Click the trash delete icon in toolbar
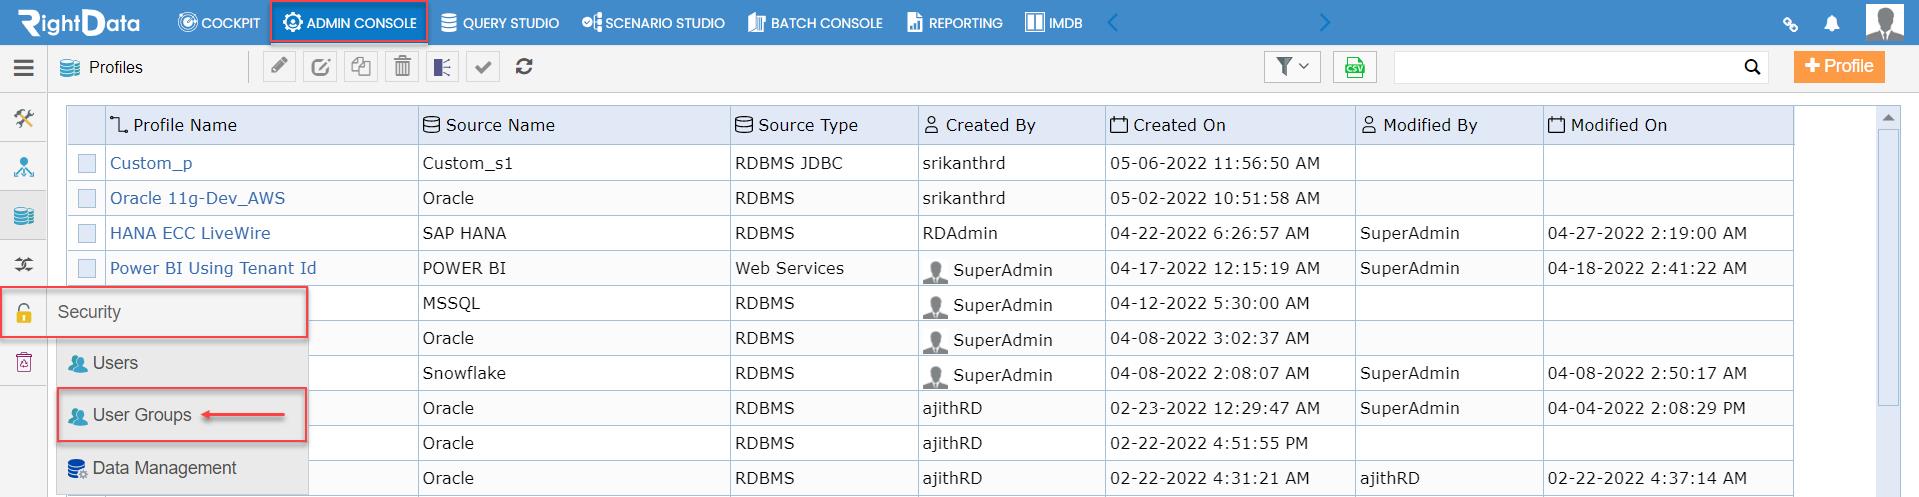The width and height of the screenshot is (1919, 497). click(402, 67)
